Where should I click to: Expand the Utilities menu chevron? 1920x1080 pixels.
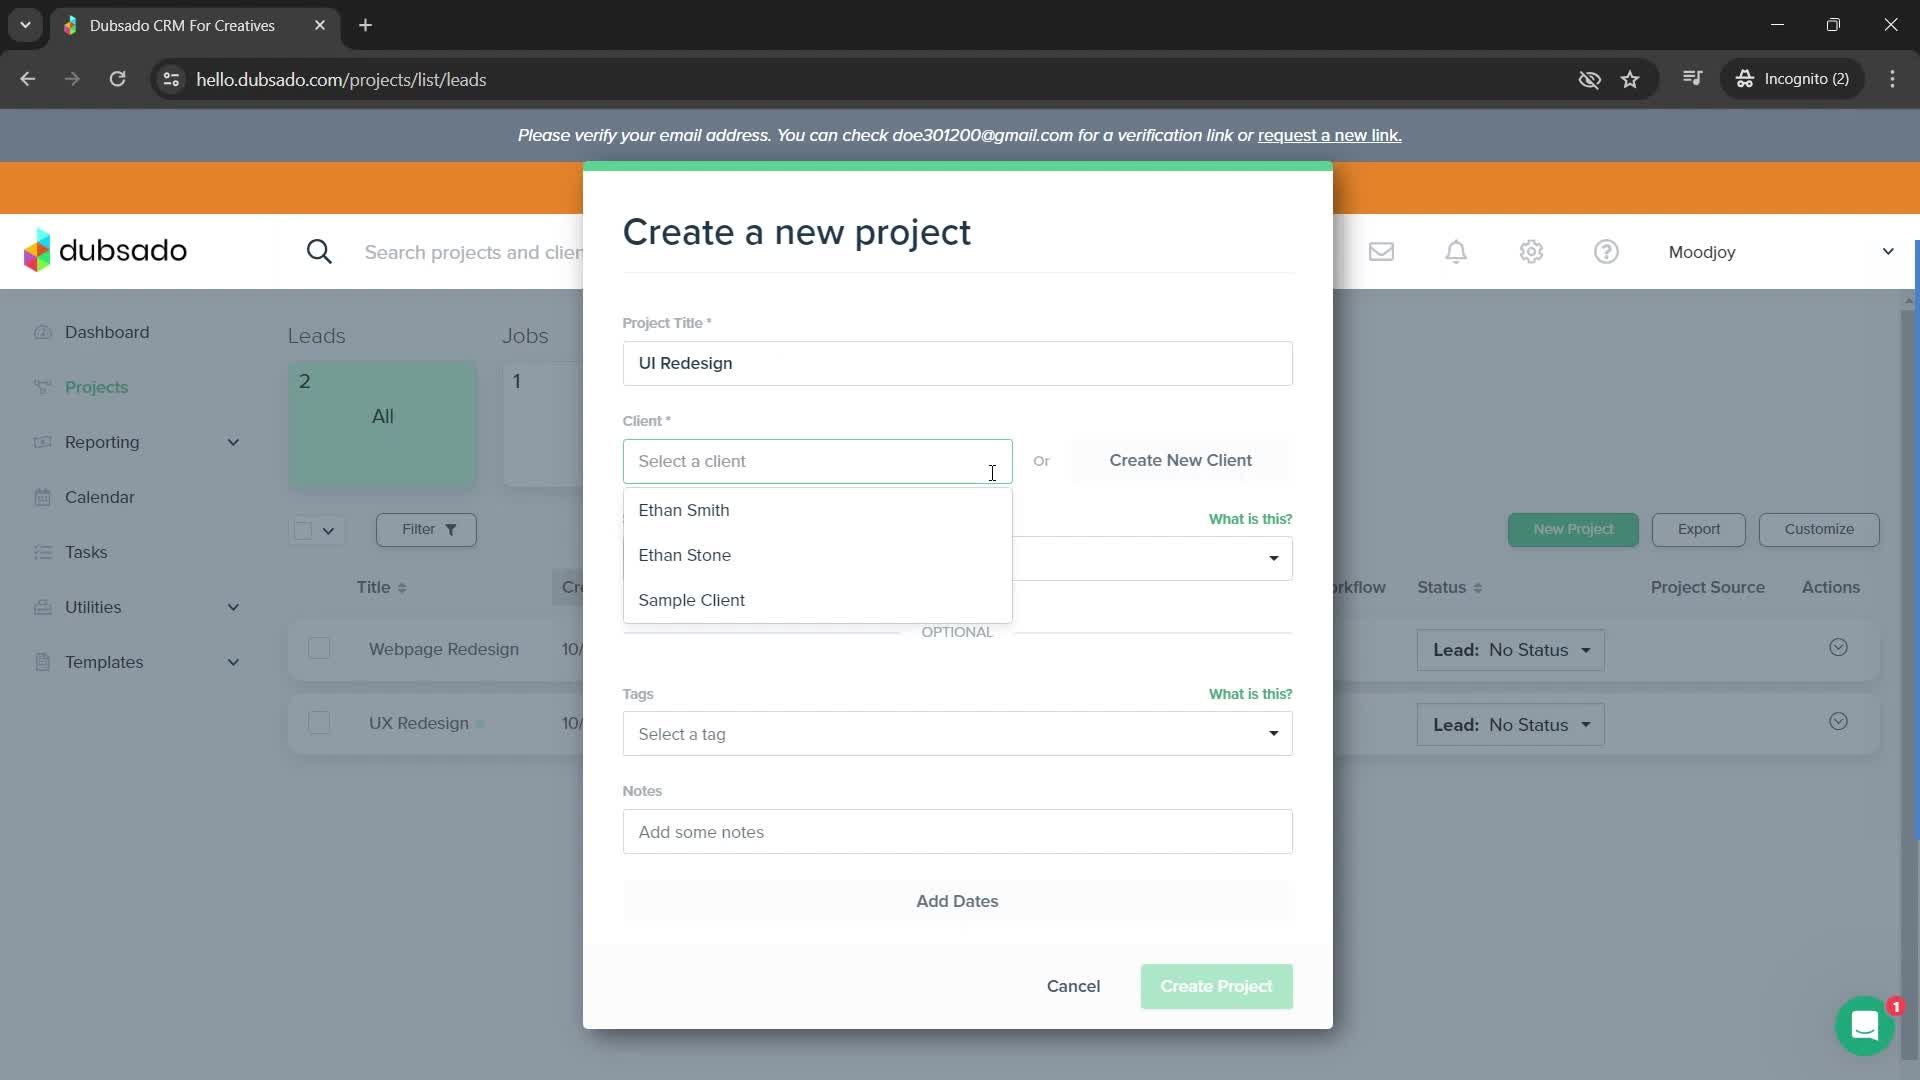pos(233,607)
